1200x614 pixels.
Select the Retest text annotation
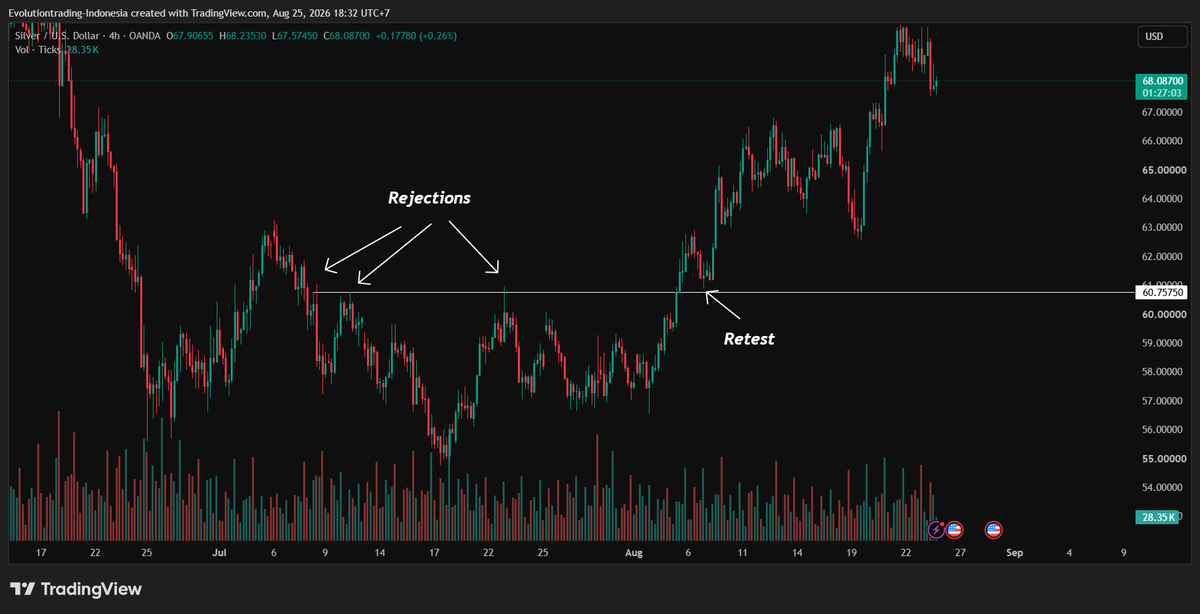(x=749, y=339)
